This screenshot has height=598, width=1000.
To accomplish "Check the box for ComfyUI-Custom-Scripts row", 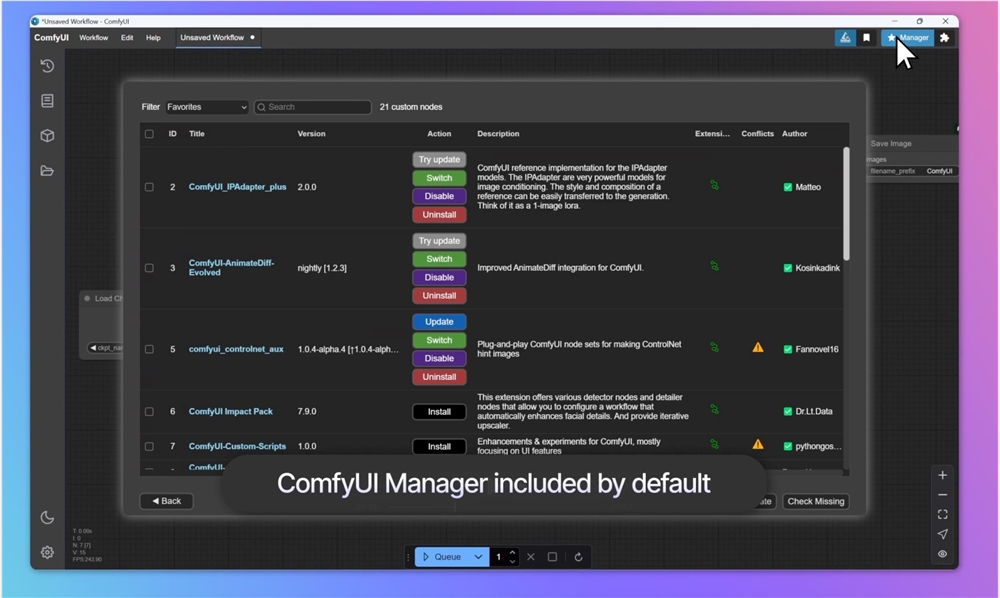I will [x=149, y=446].
